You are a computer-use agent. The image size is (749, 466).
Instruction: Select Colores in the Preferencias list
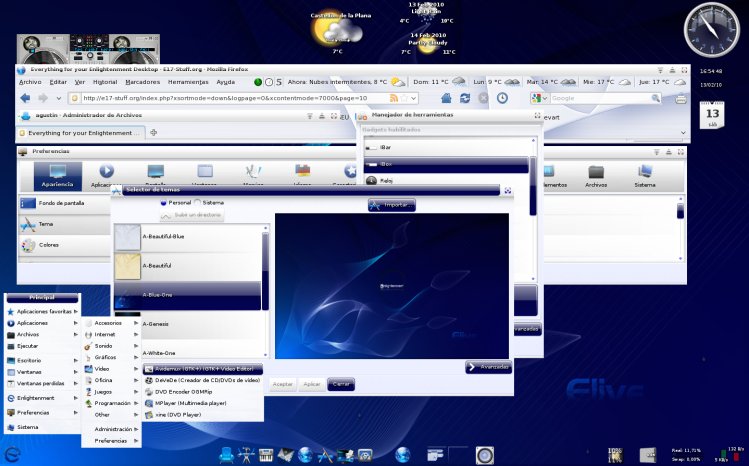[64, 245]
